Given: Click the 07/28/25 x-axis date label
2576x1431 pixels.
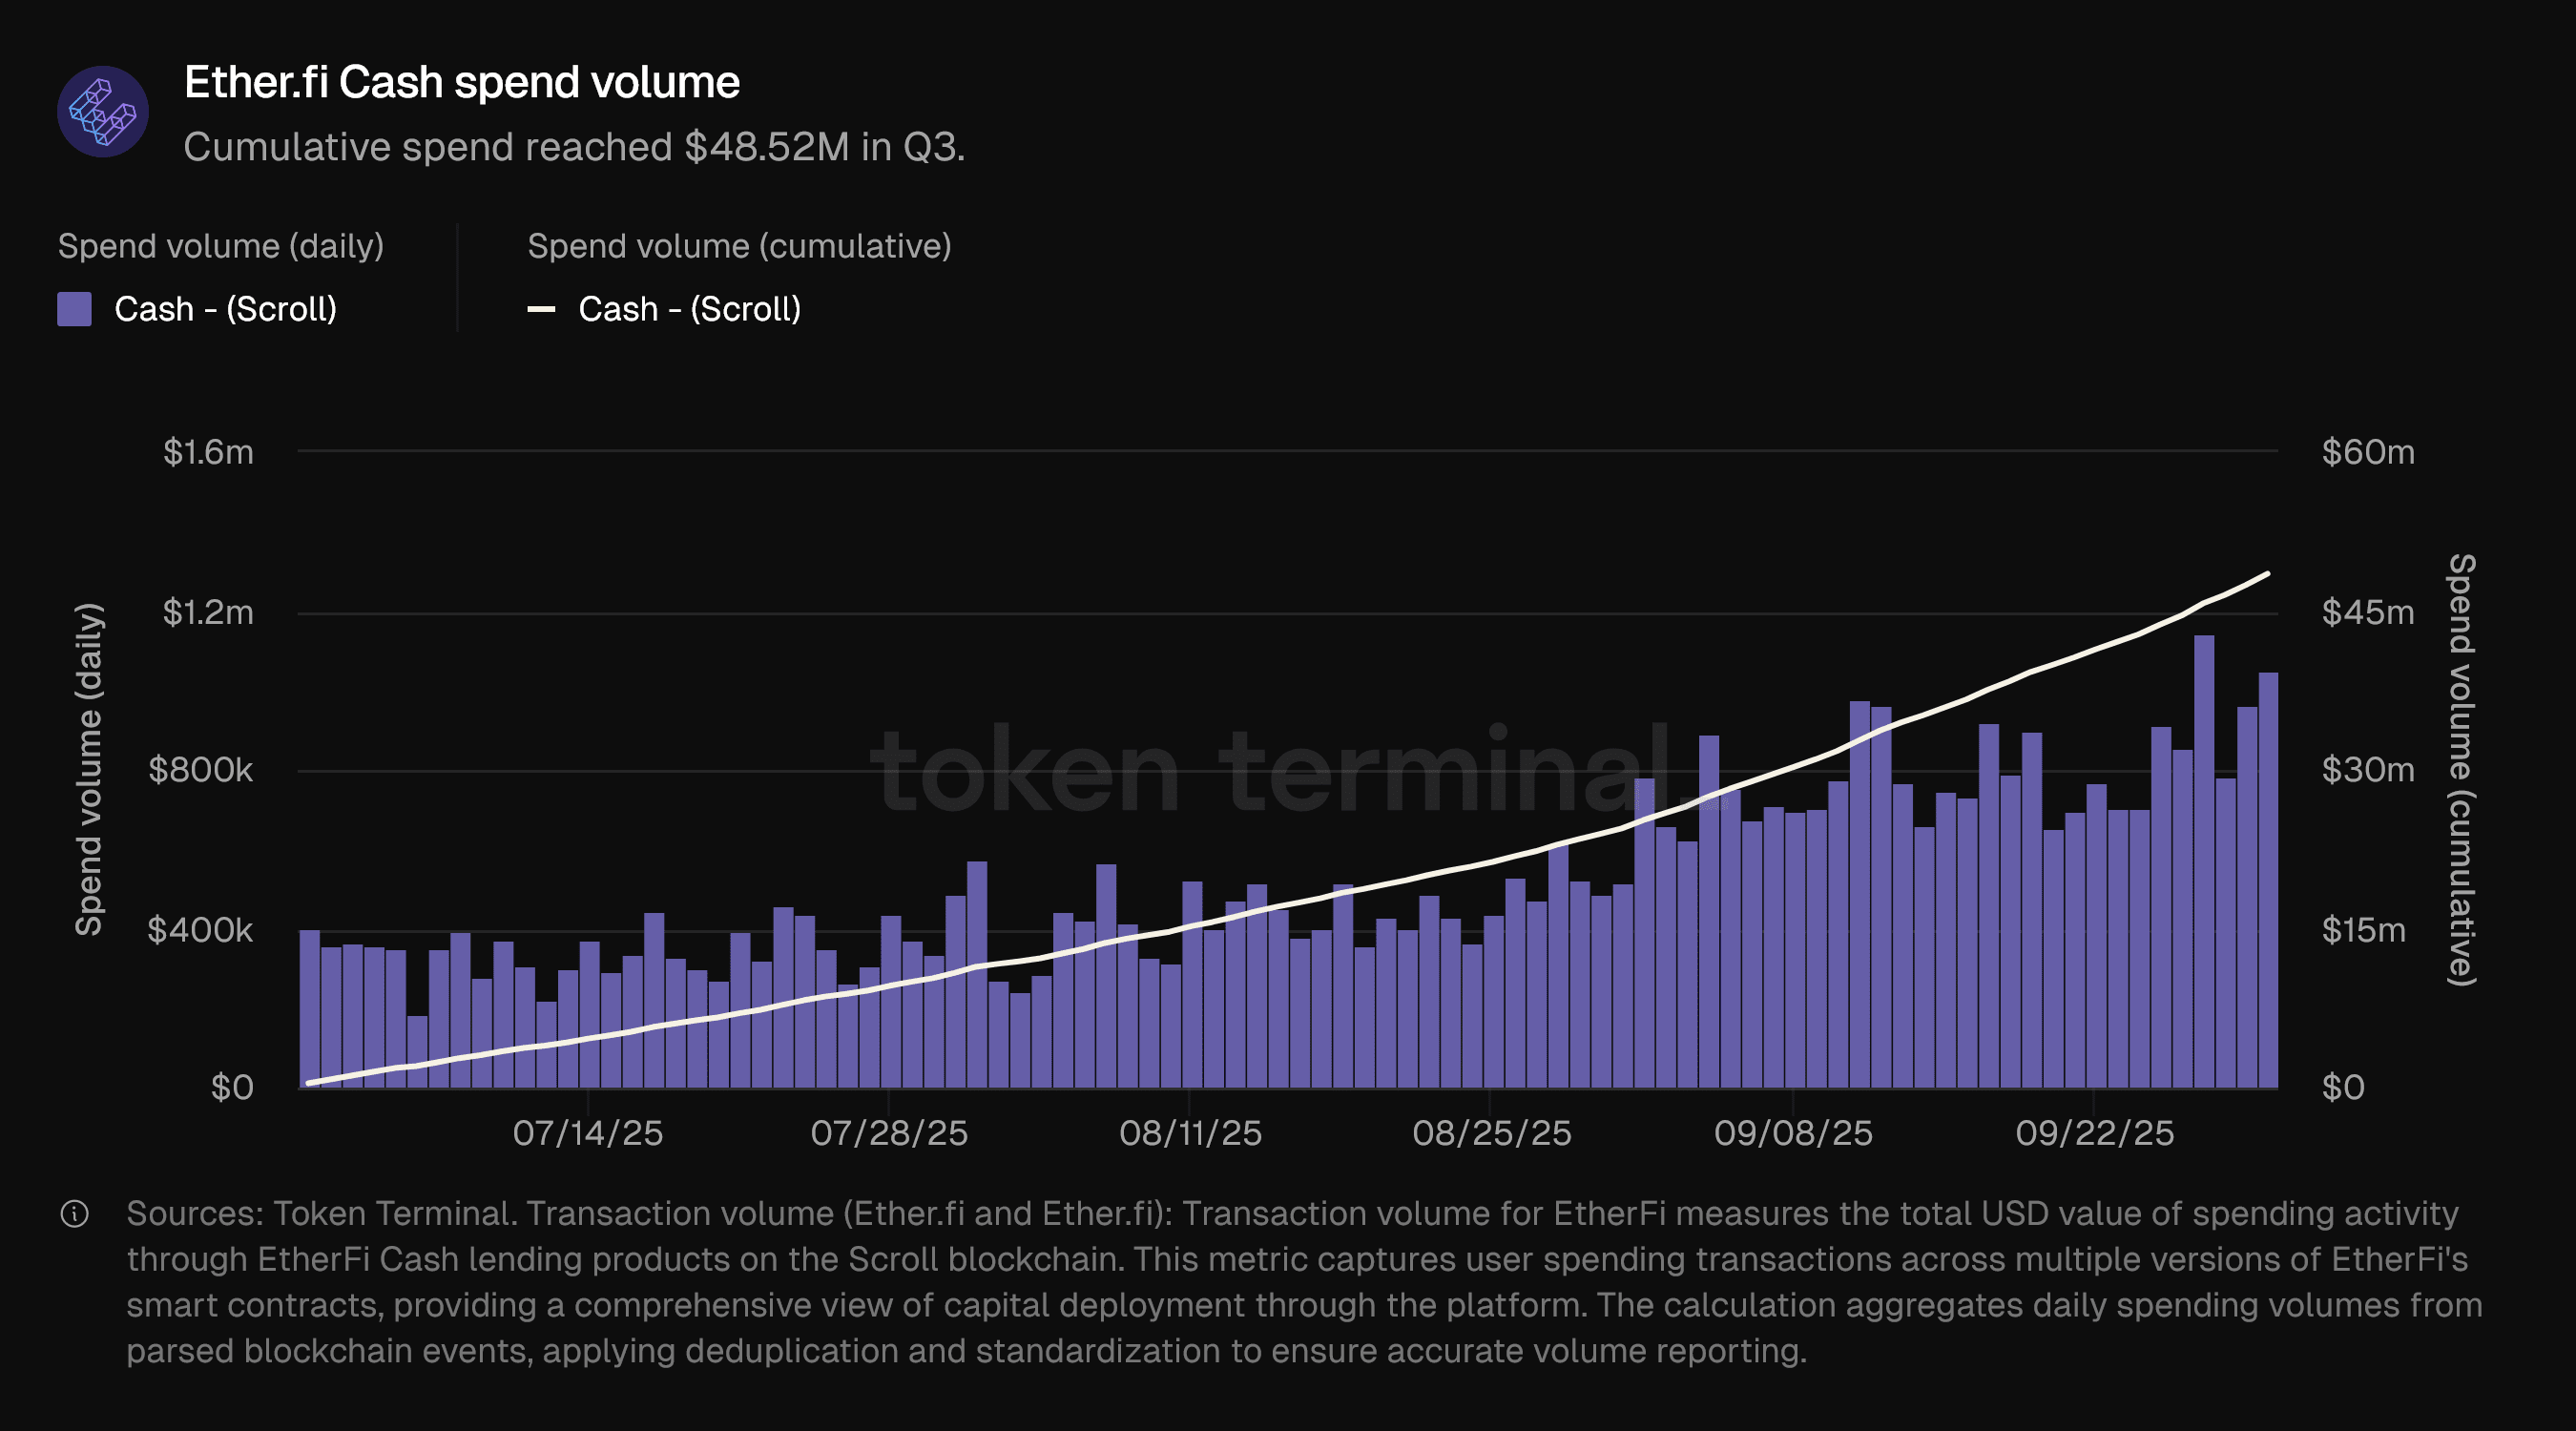Looking at the screenshot, I should click(888, 1133).
